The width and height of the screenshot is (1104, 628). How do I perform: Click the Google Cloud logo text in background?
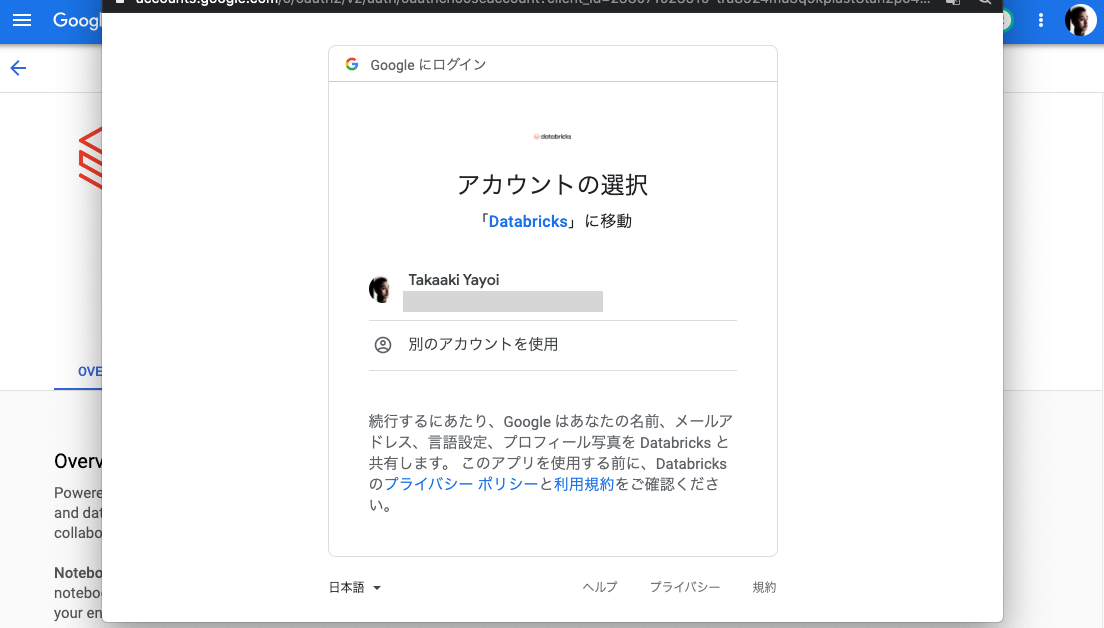click(77, 20)
